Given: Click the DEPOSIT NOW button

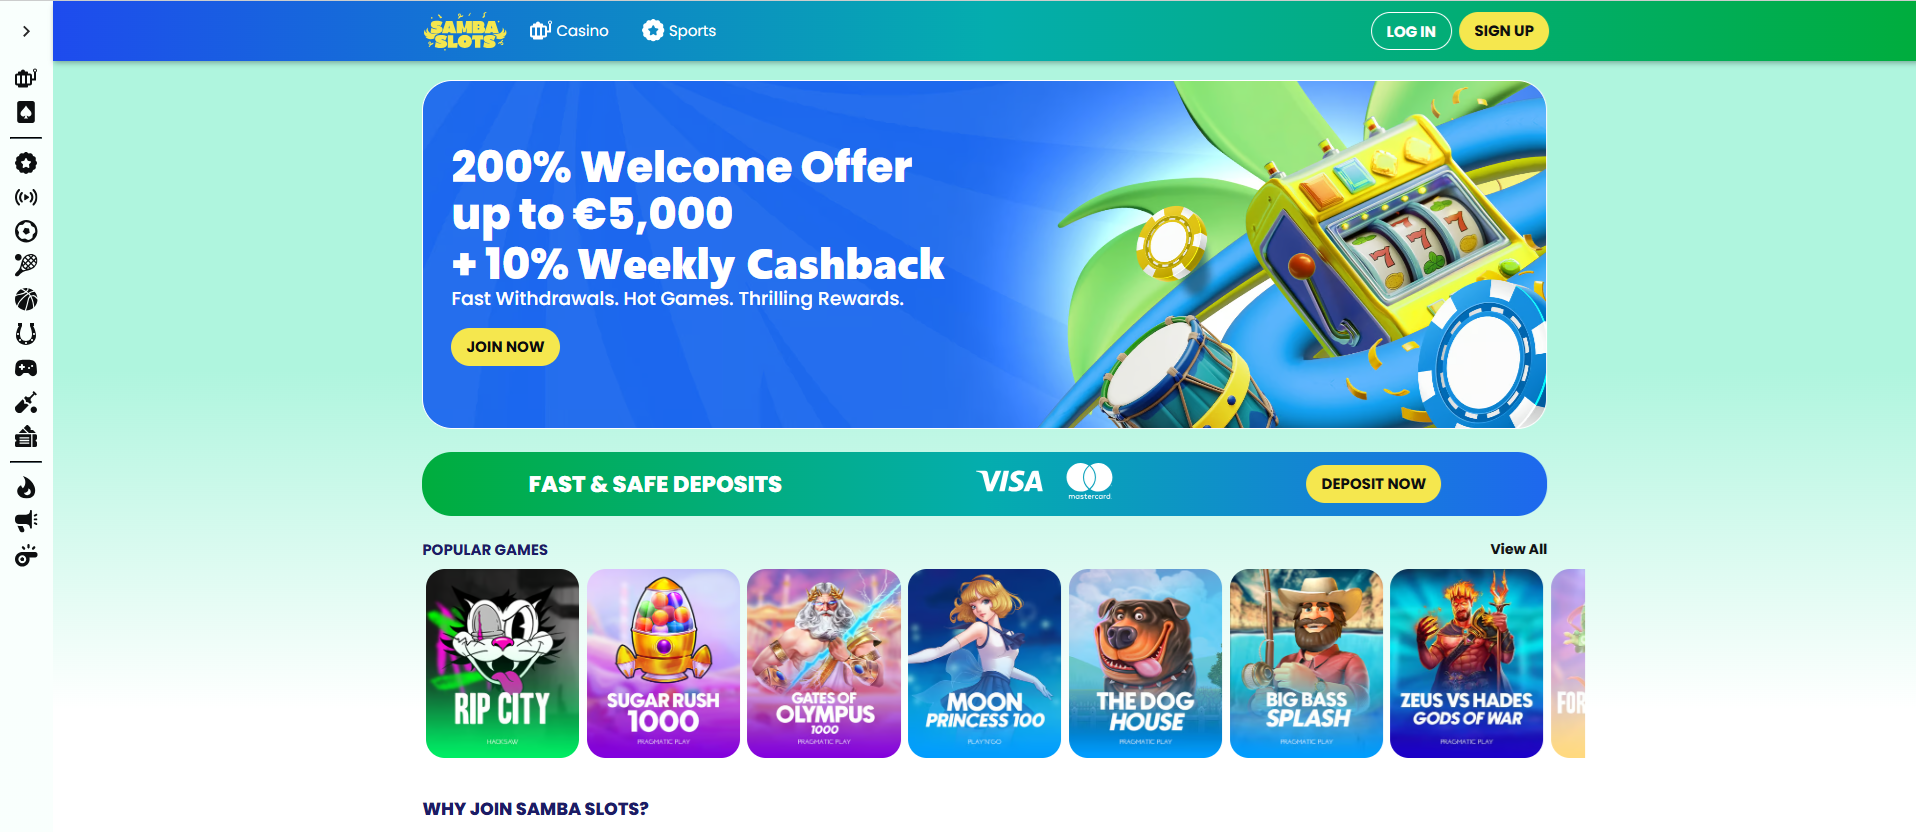Looking at the screenshot, I should pyautogui.click(x=1373, y=484).
